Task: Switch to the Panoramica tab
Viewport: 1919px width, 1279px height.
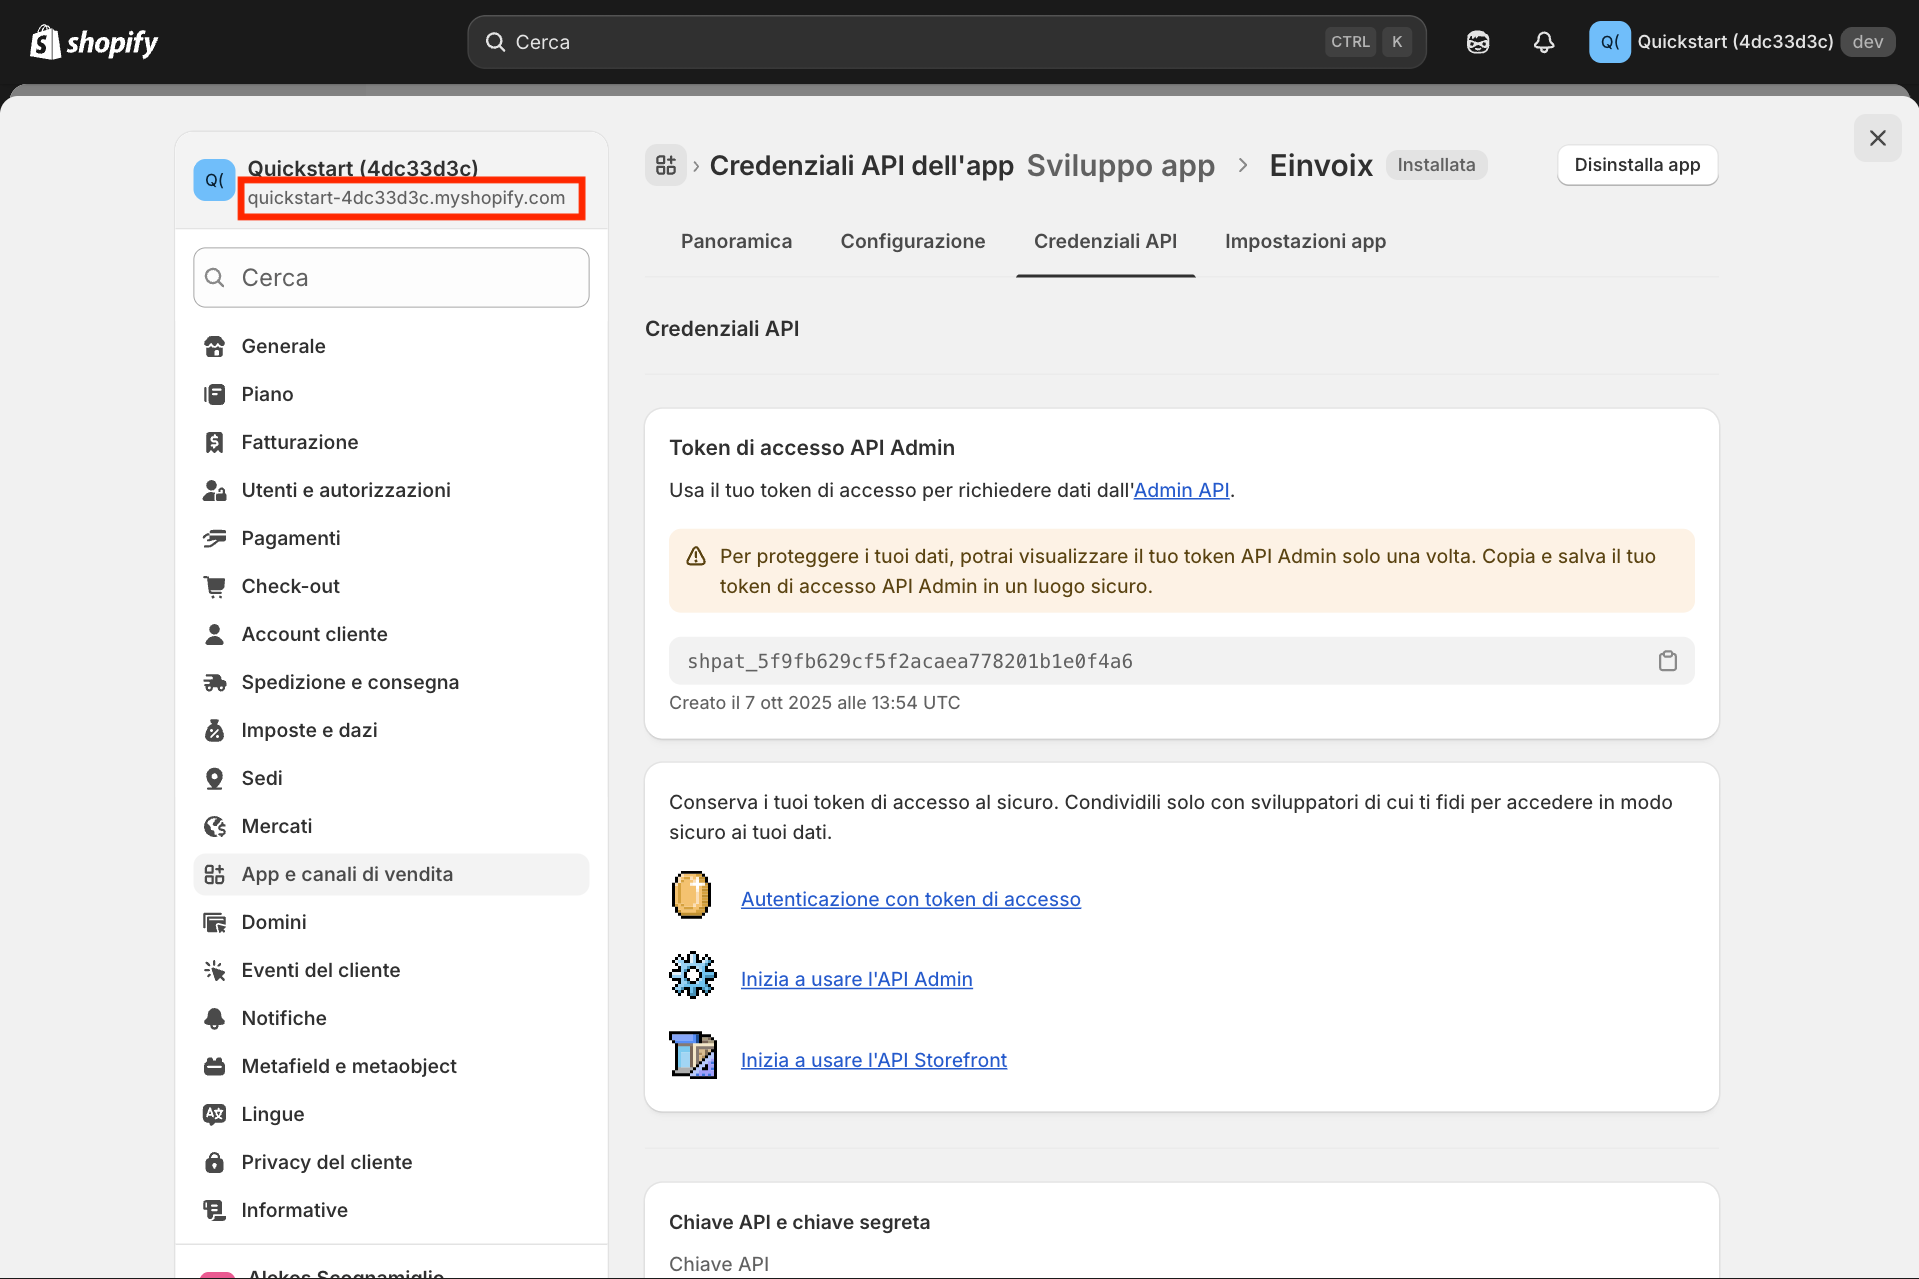Action: [735, 241]
